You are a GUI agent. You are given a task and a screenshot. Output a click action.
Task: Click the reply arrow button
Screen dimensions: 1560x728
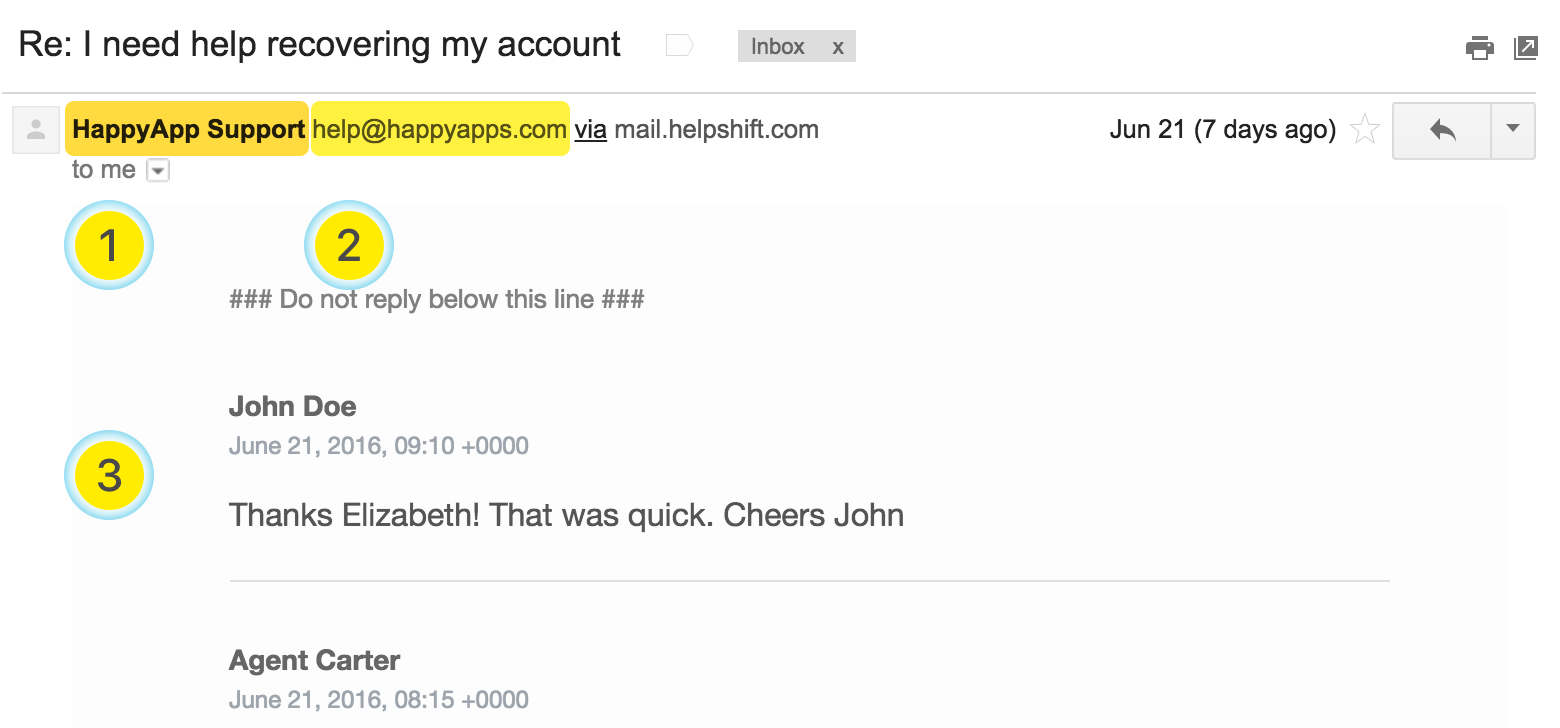tap(1442, 130)
